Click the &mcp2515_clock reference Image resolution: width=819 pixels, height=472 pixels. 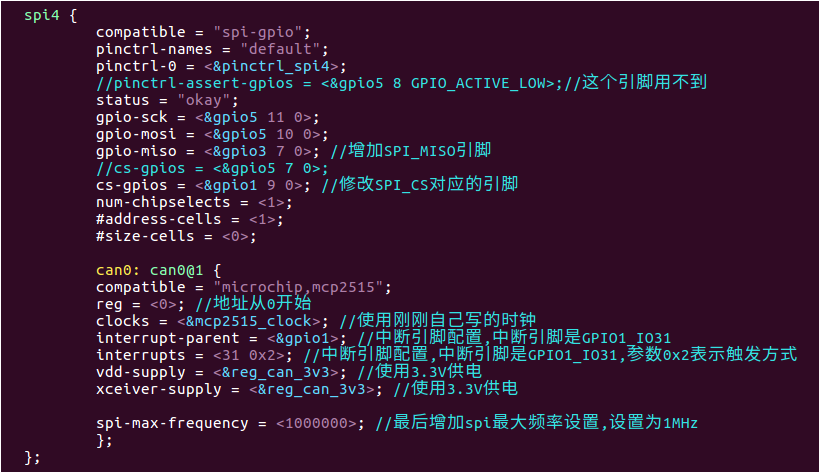[x=249, y=321]
